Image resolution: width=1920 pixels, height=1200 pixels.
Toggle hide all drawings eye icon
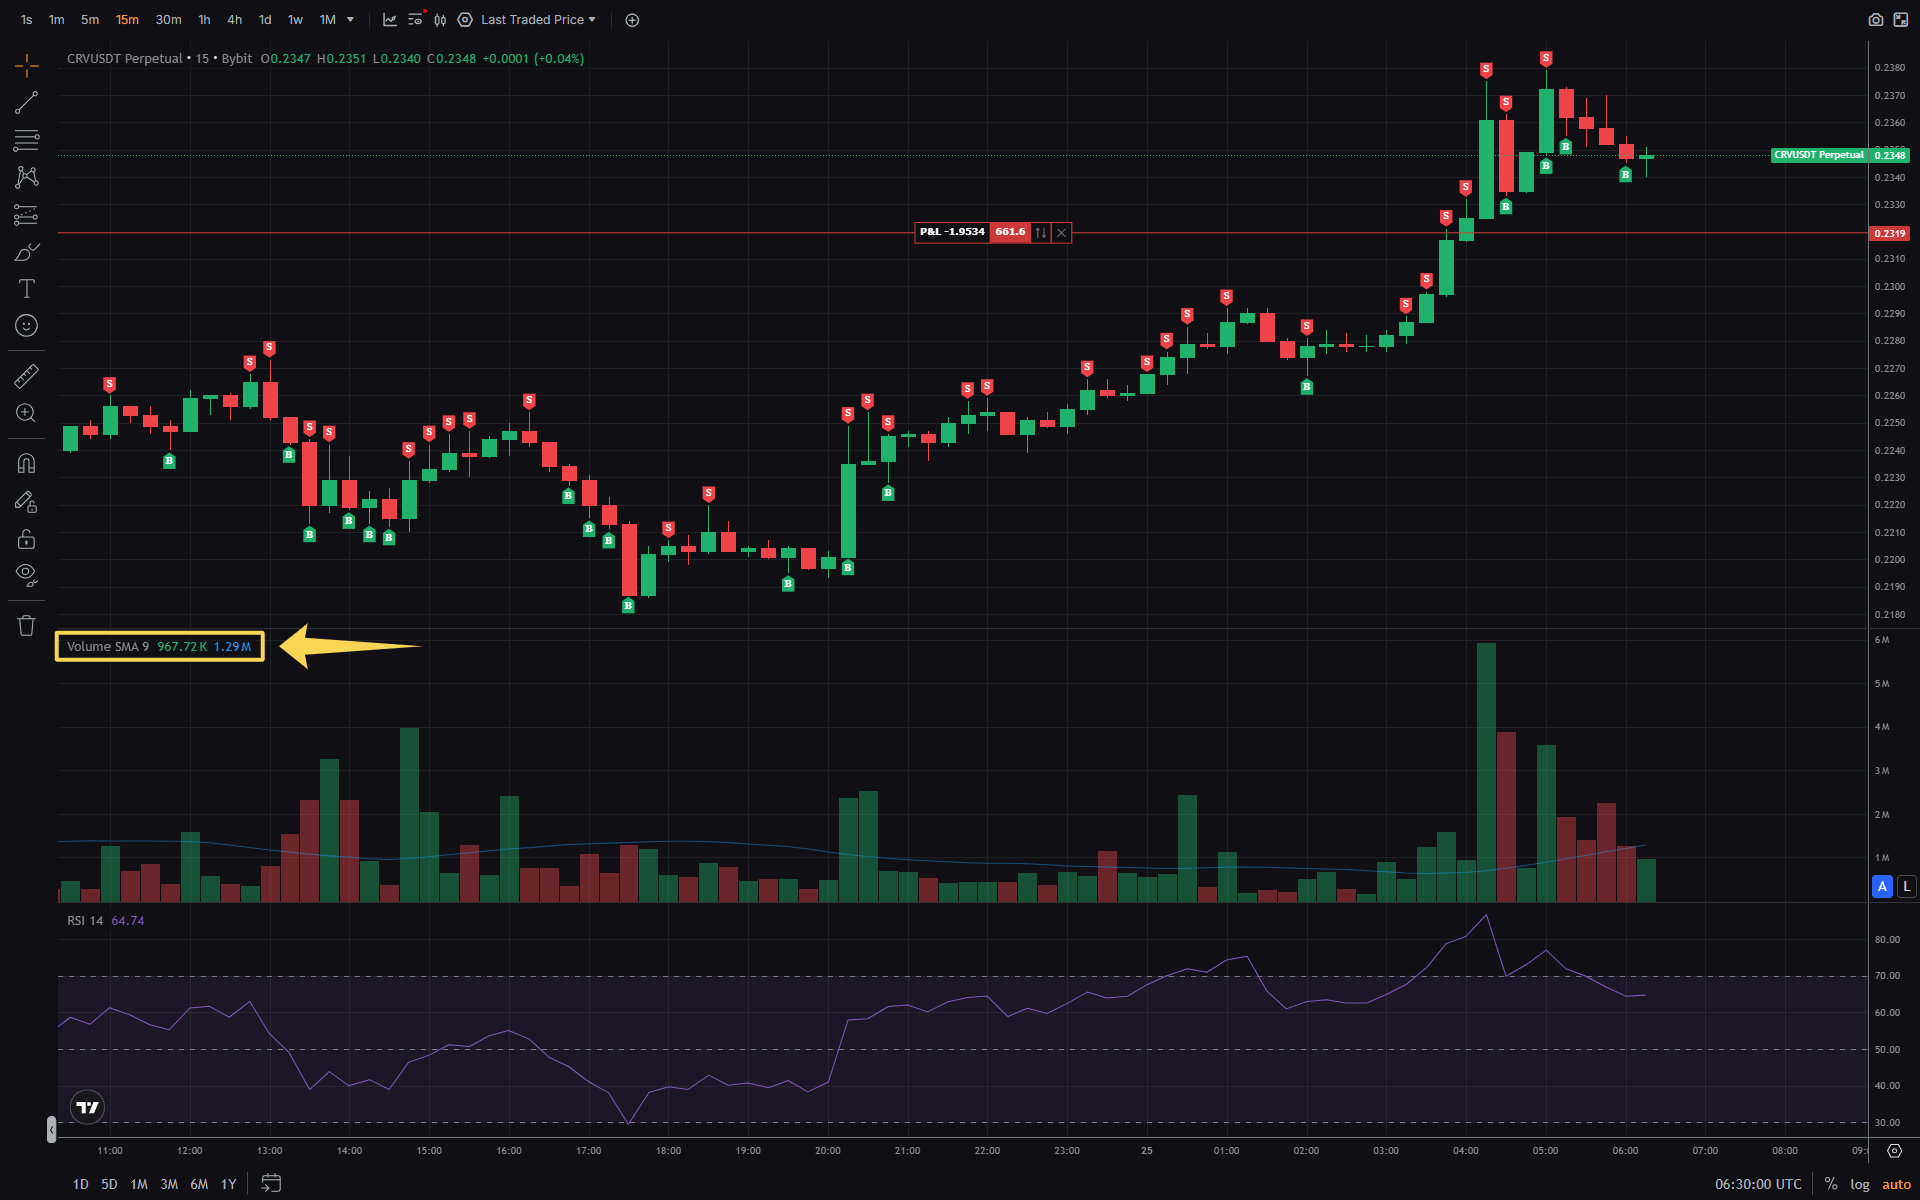(x=27, y=574)
